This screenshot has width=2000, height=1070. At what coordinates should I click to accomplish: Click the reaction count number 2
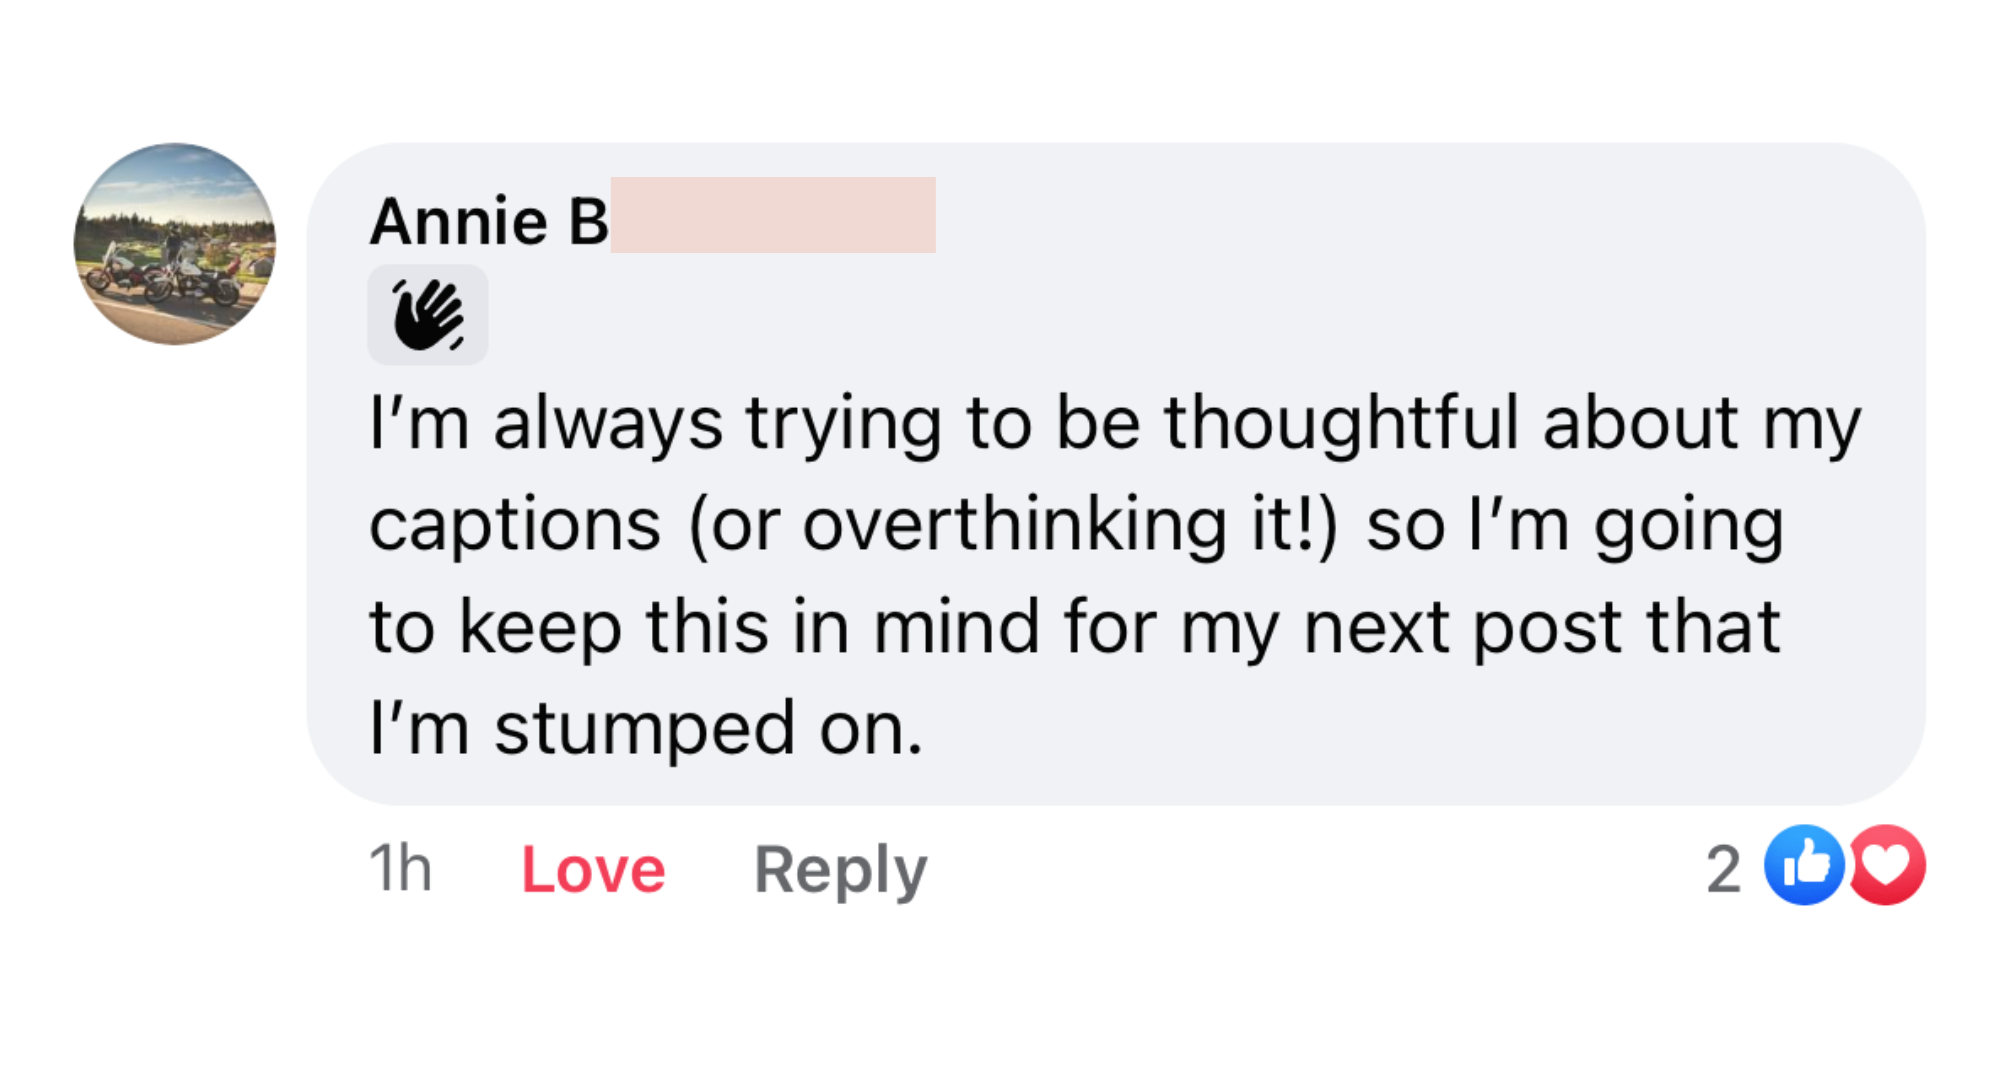click(x=1723, y=868)
